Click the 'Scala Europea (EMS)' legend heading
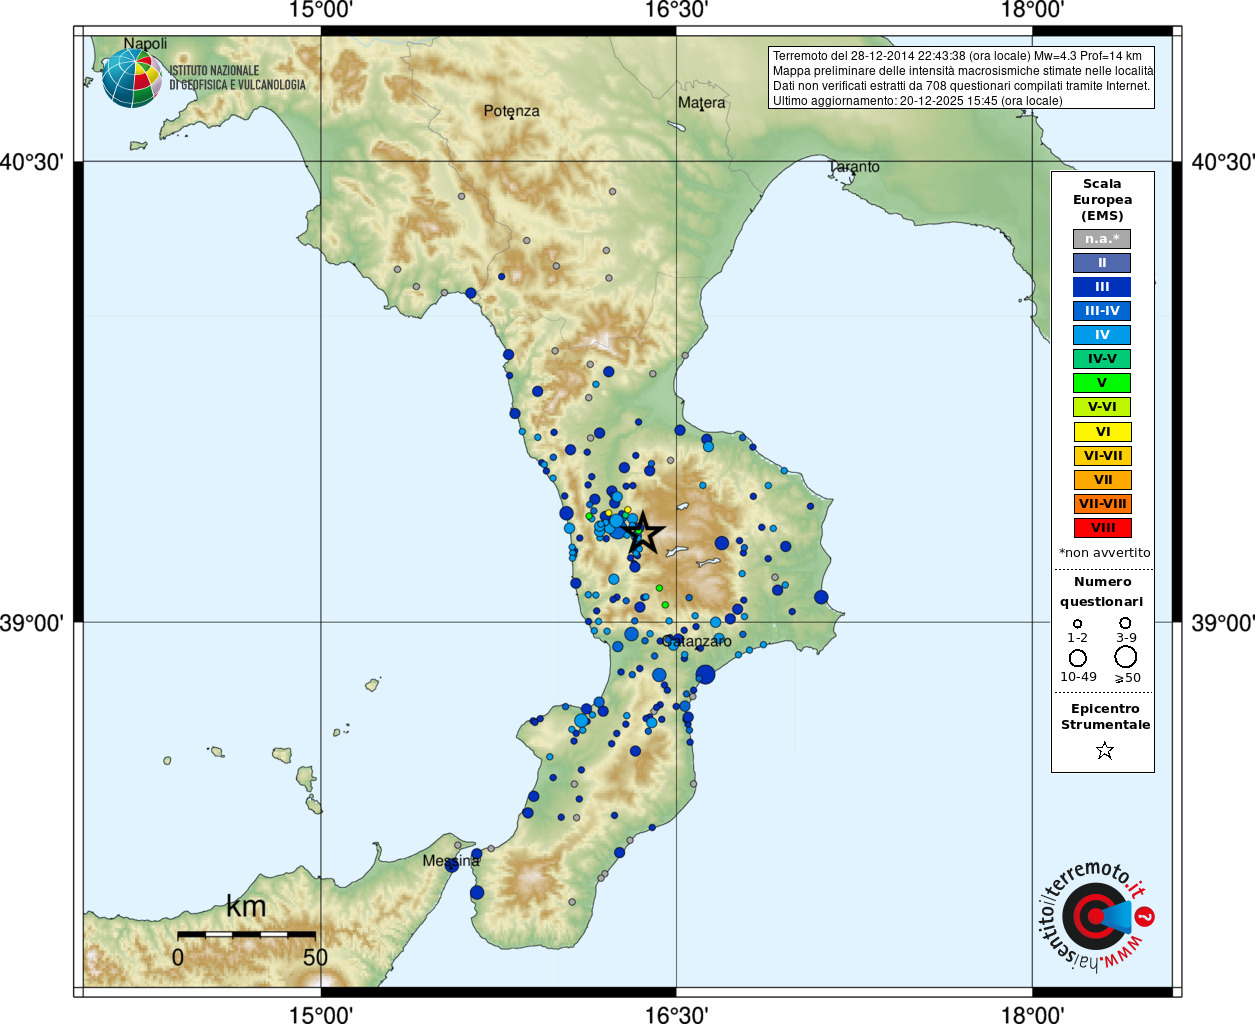Screen dimensions: 1255x1024 pos(1102,200)
